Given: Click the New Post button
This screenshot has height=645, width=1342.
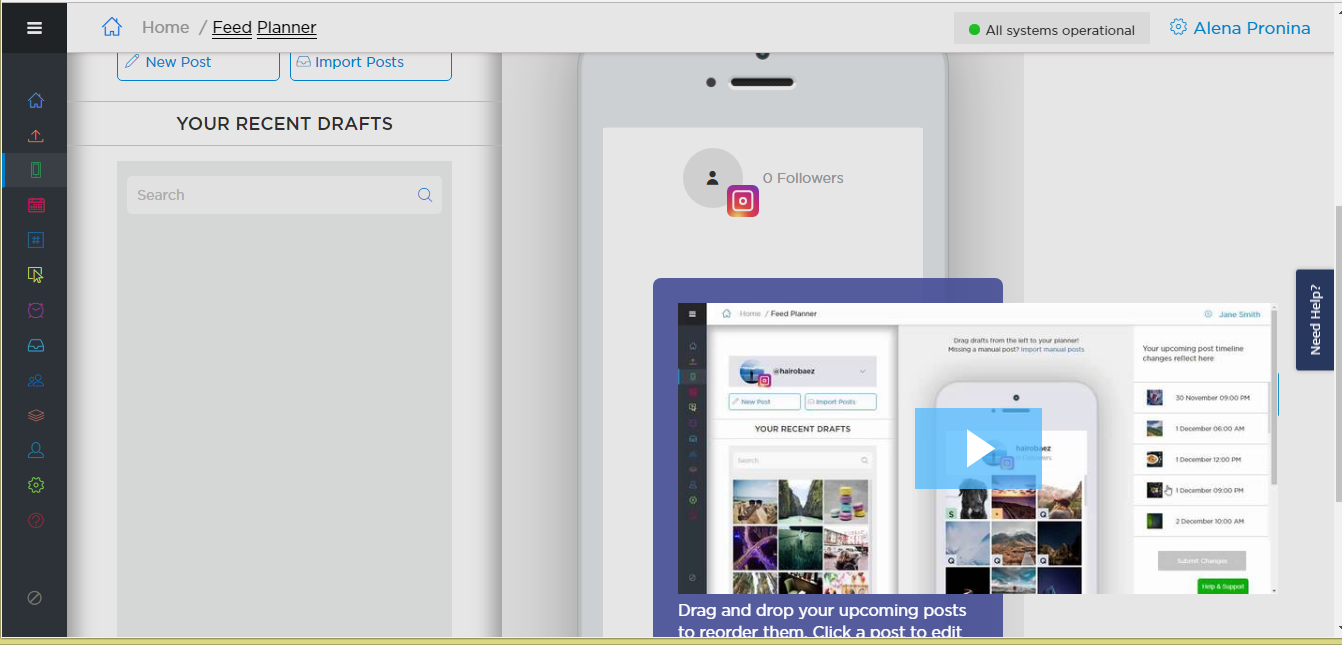Looking at the screenshot, I should pos(198,62).
